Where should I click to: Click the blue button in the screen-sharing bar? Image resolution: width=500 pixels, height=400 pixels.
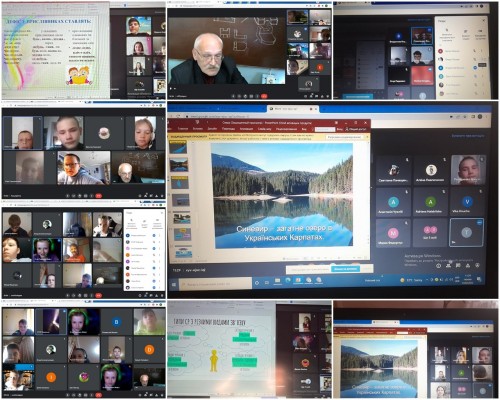[x=345, y=269]
